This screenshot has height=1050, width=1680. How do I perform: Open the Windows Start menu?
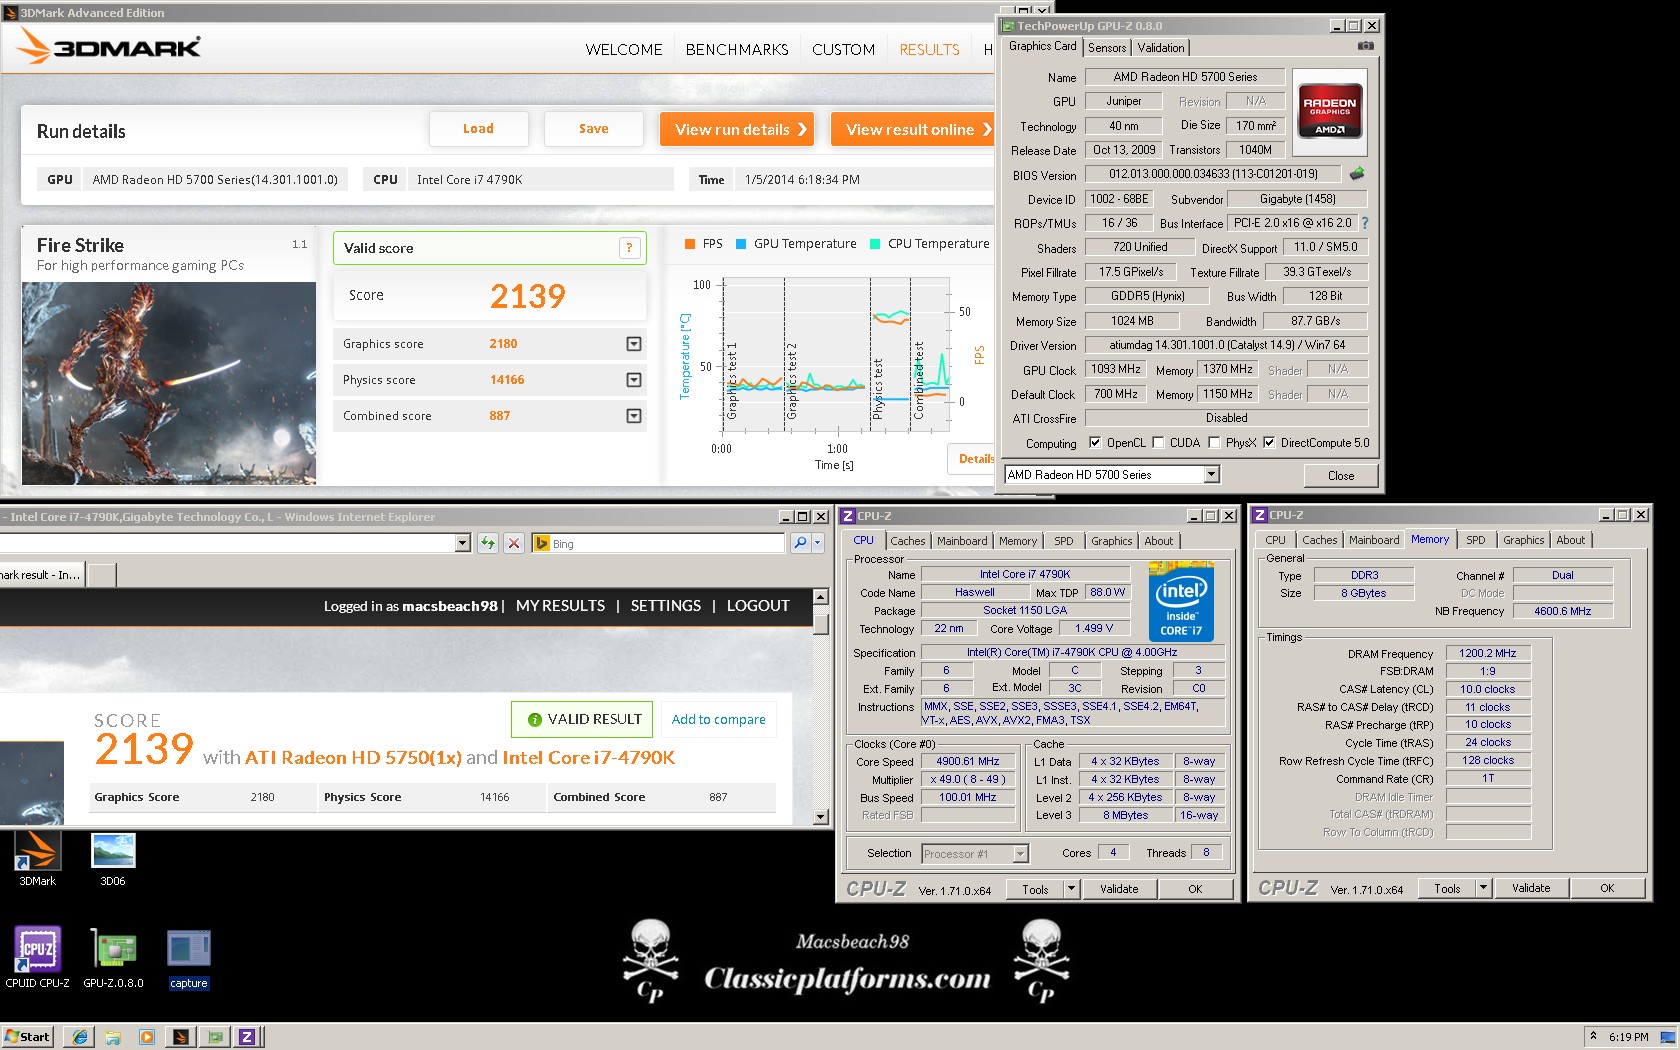tap(27, 1036)
